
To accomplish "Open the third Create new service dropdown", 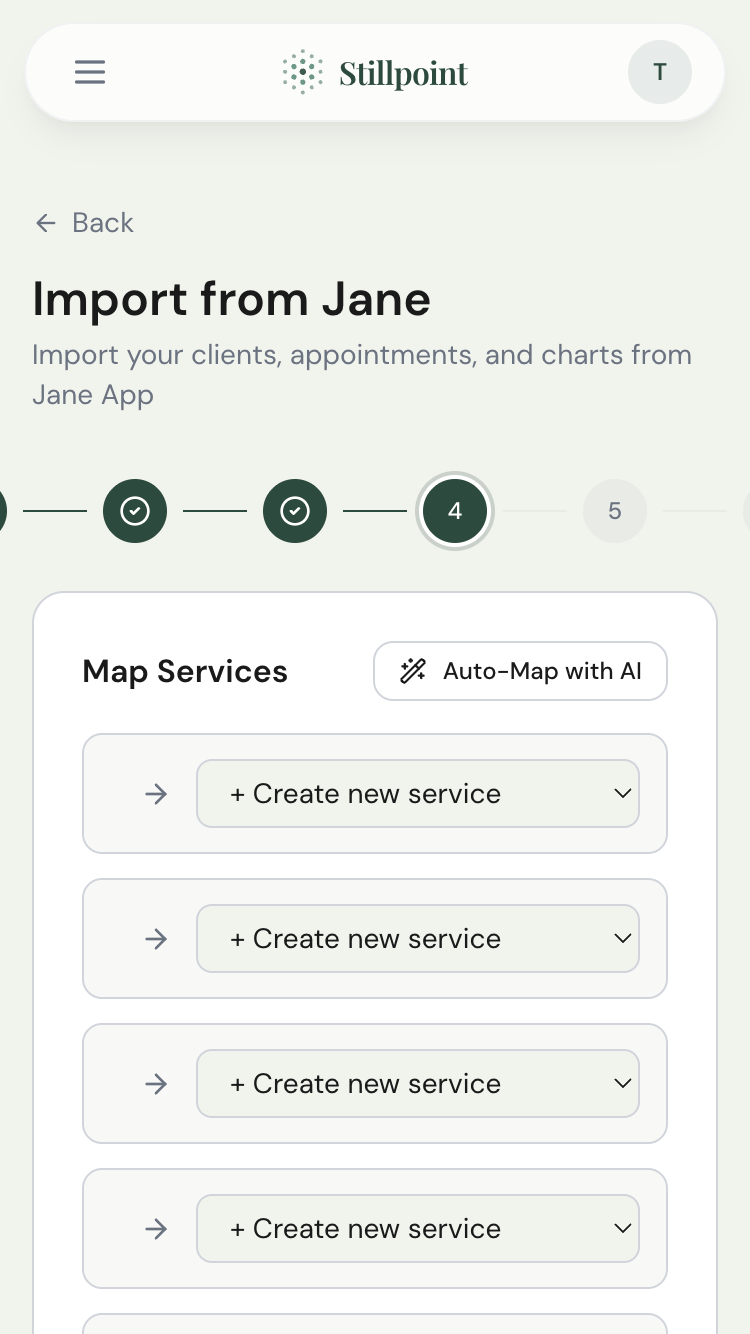I will point(418,1083).
